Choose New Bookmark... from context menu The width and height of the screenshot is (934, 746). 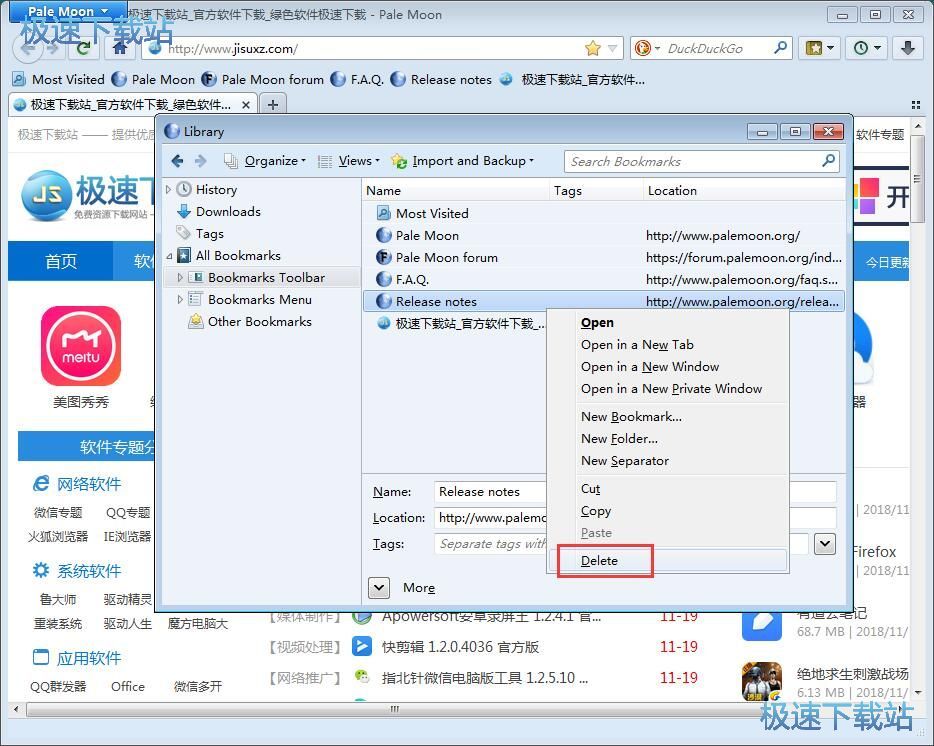coord(668,416)
